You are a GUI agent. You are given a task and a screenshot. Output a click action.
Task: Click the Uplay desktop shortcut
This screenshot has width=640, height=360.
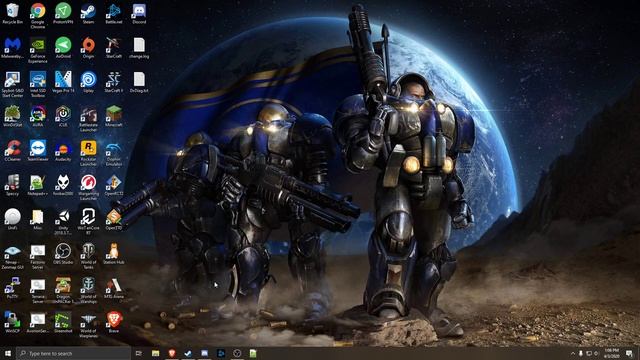click(88, 82)
